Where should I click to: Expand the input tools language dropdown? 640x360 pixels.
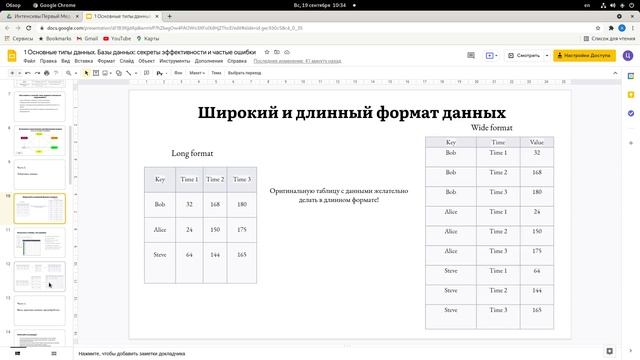(167, 73)
